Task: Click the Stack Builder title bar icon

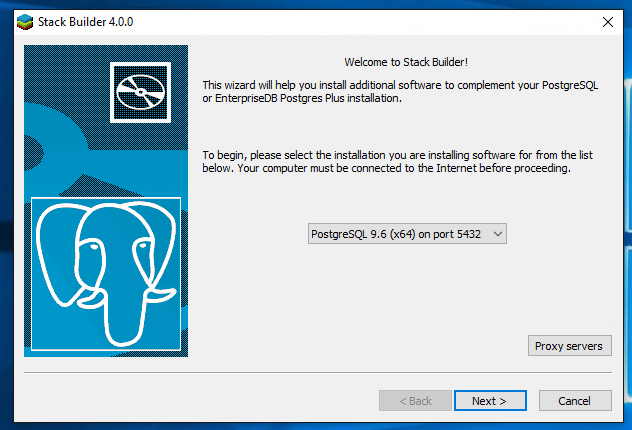Action: (x=25, y=22)
